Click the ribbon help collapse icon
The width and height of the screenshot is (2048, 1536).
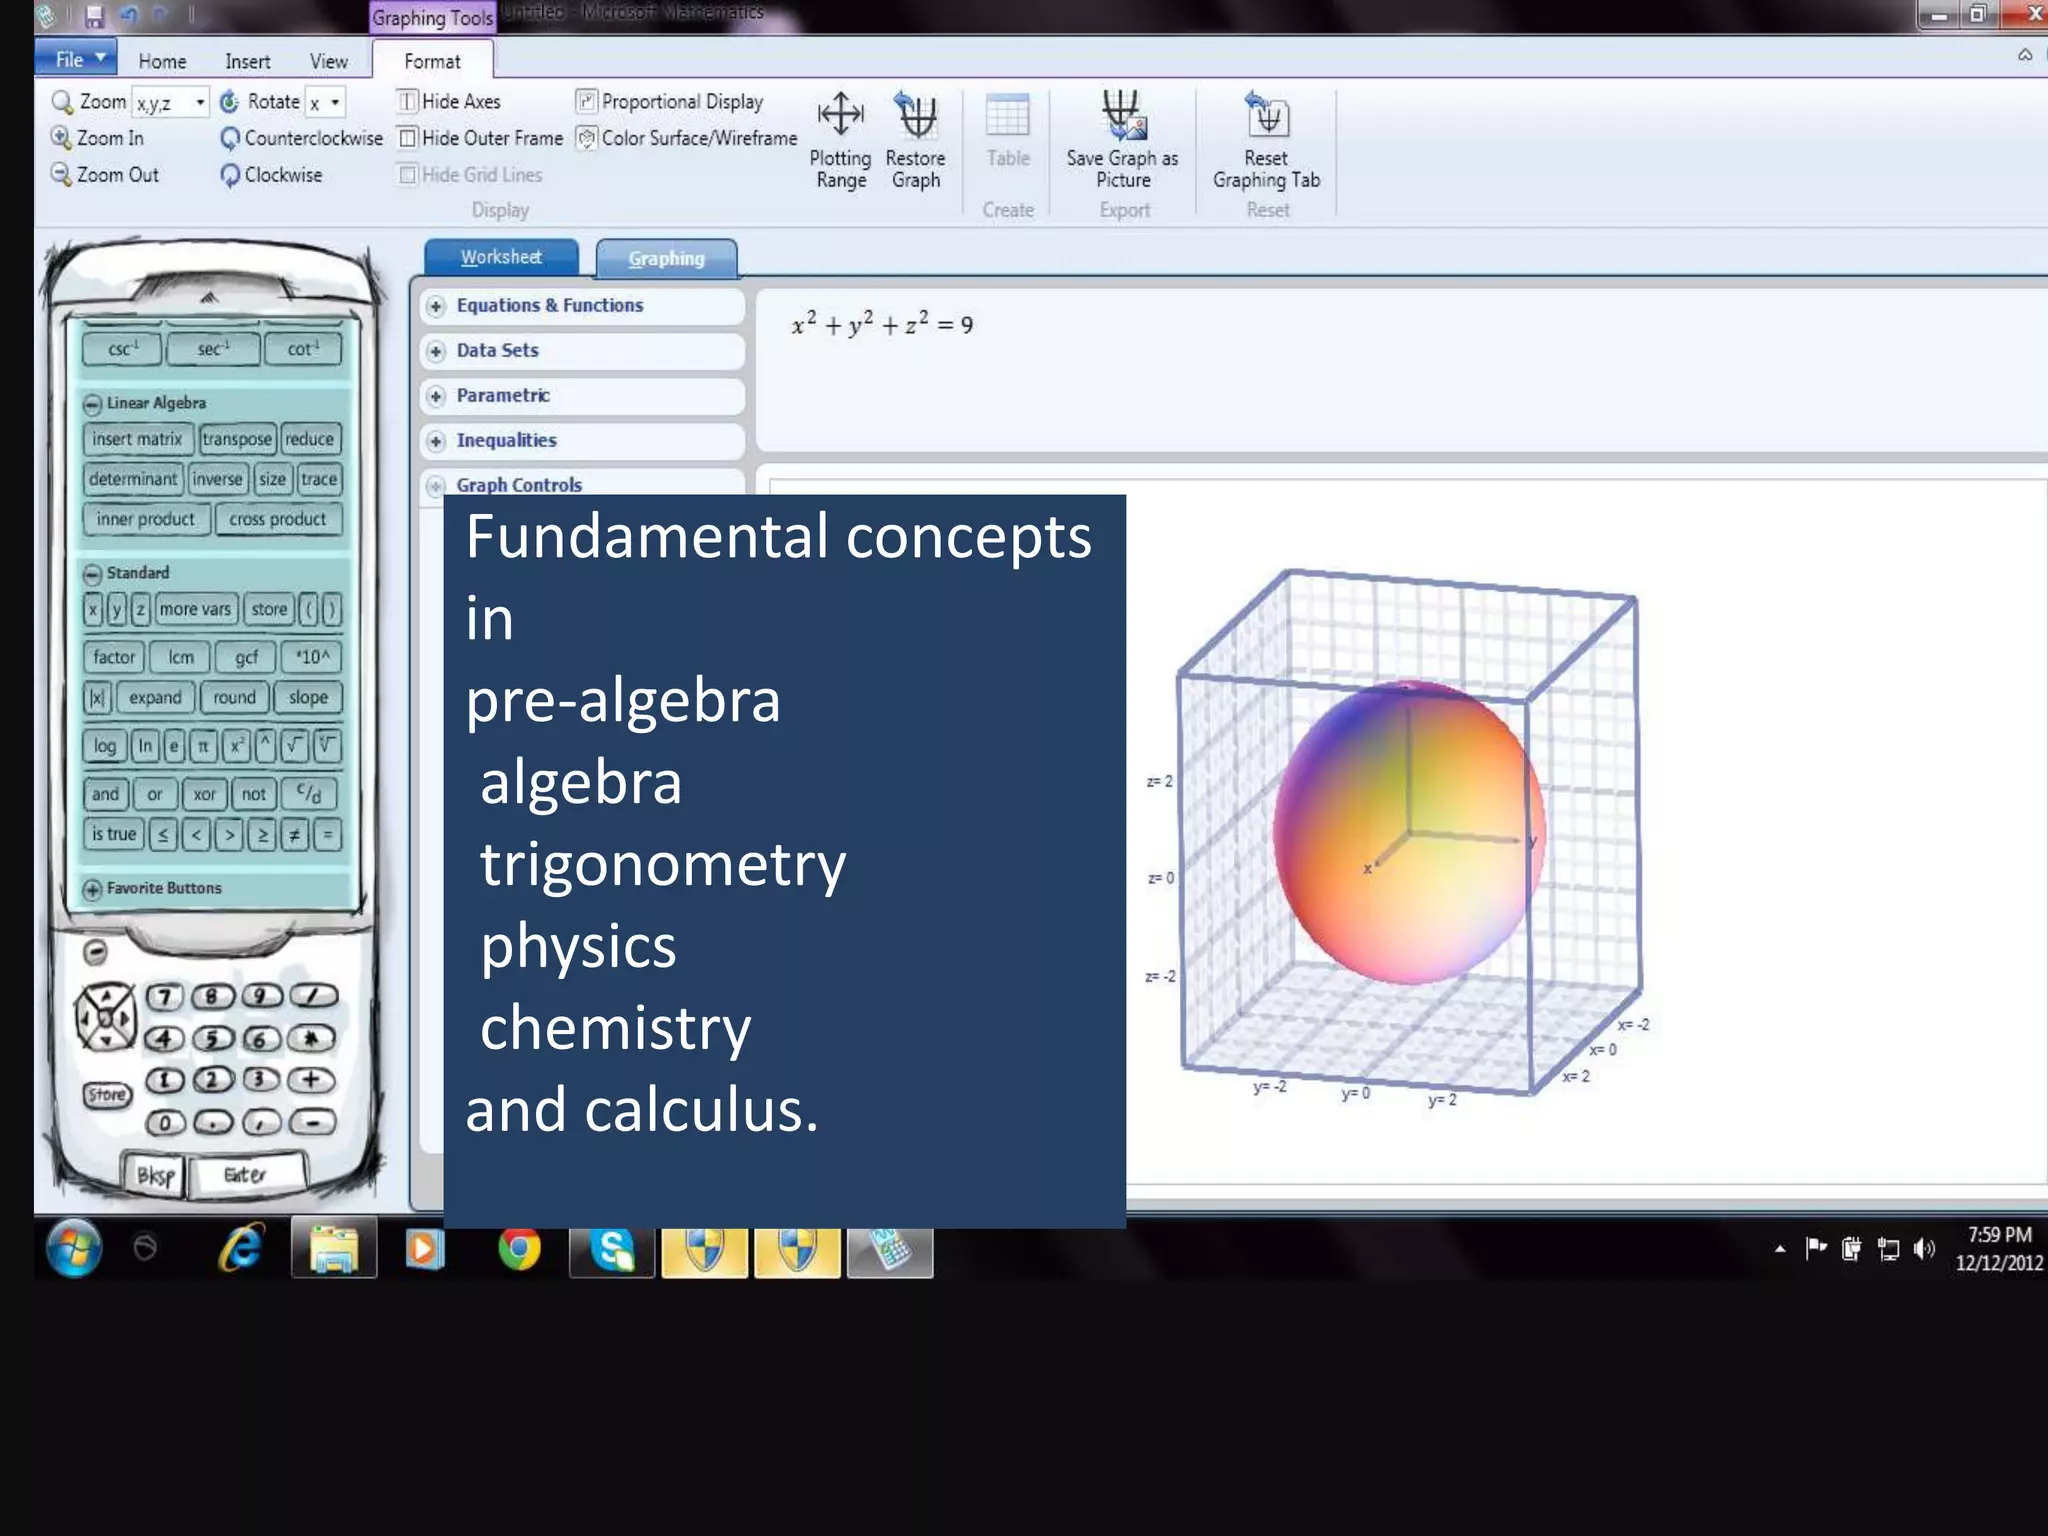[2025, 55]
